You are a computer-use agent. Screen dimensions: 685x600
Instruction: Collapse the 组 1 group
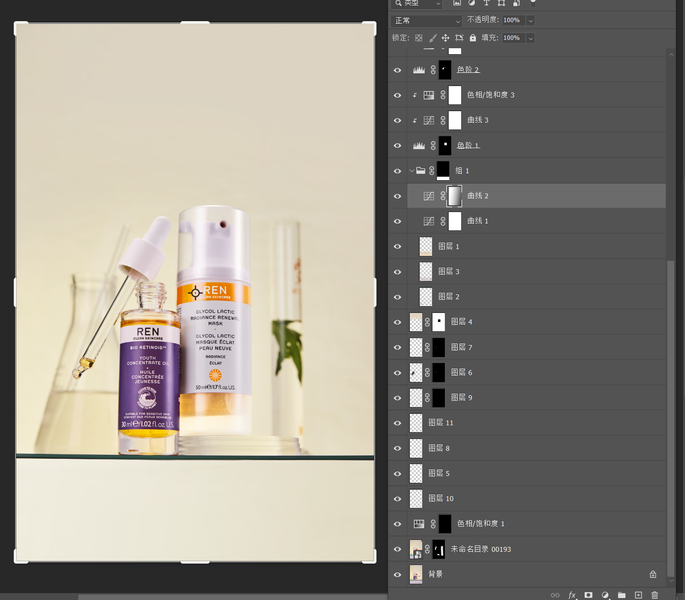[x=411, y=171]
